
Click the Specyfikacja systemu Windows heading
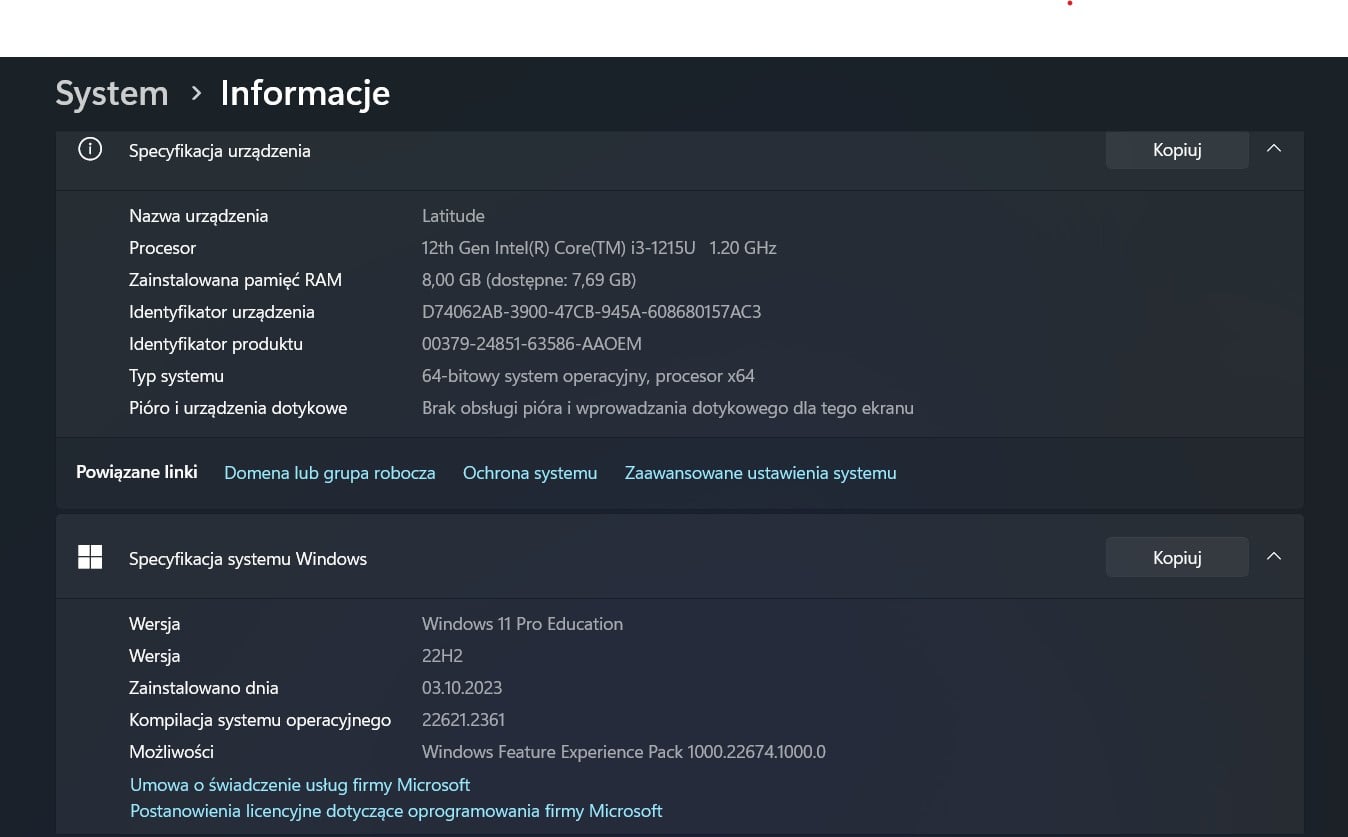pyautogui.click(x=248, y=559)
